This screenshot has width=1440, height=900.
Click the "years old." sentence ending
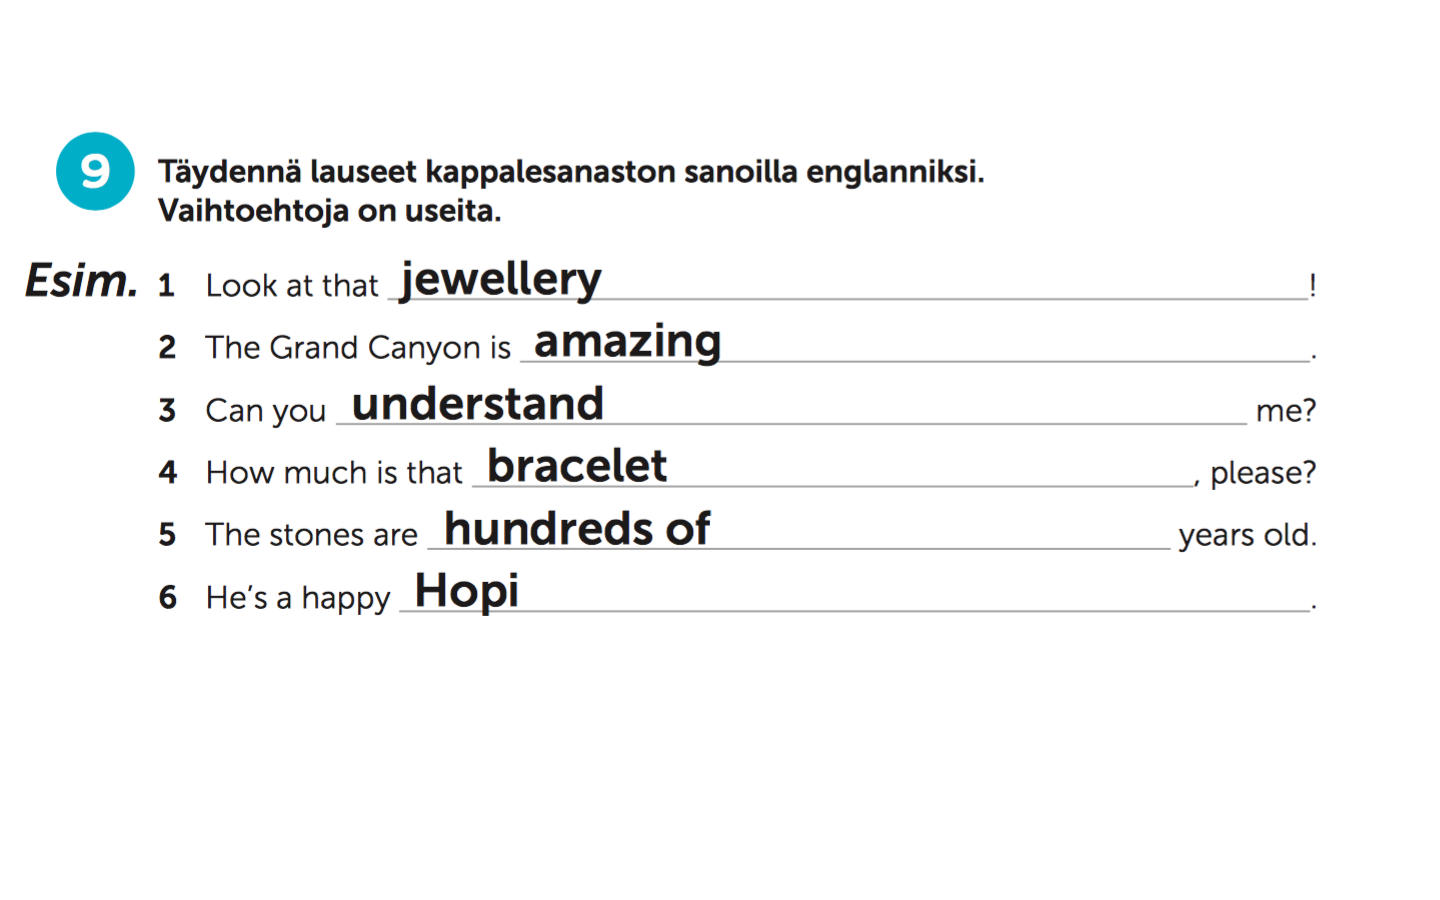pyautogui.click(x=1247, y=535)
